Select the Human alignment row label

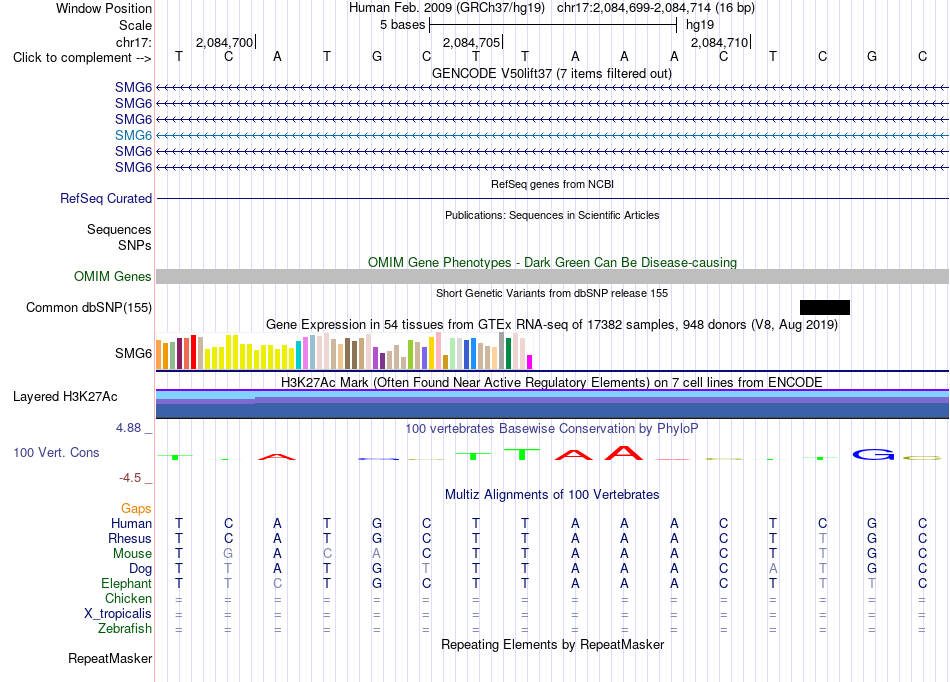pyautogui.click(x=131, y=523)
